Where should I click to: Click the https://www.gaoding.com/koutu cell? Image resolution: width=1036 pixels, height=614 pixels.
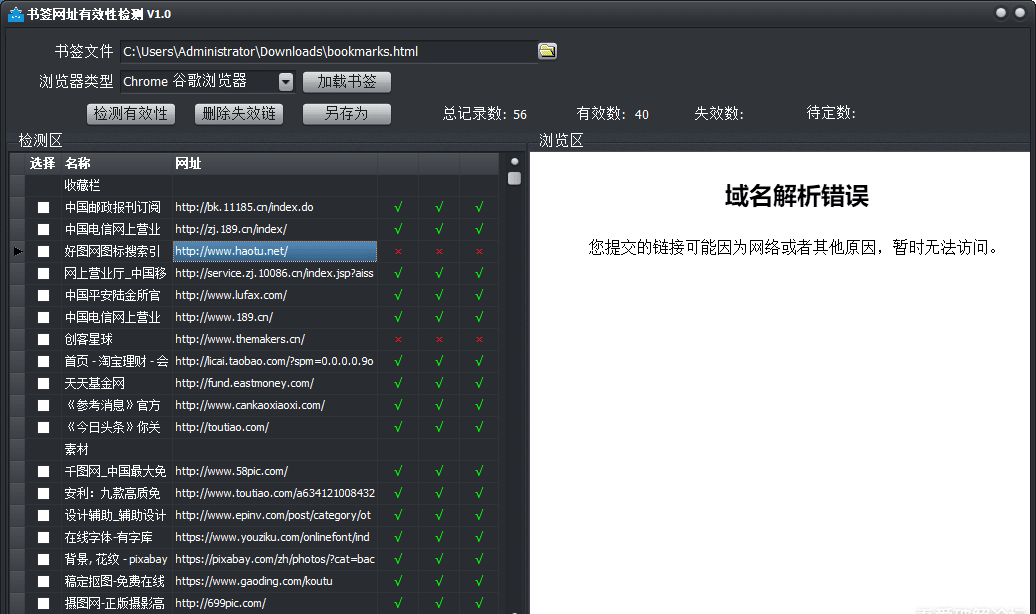[275, 581]
